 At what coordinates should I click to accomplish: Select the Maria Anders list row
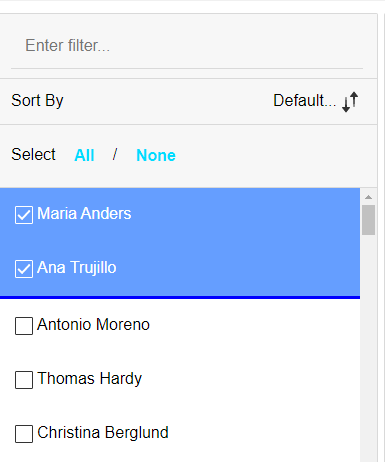180,215
